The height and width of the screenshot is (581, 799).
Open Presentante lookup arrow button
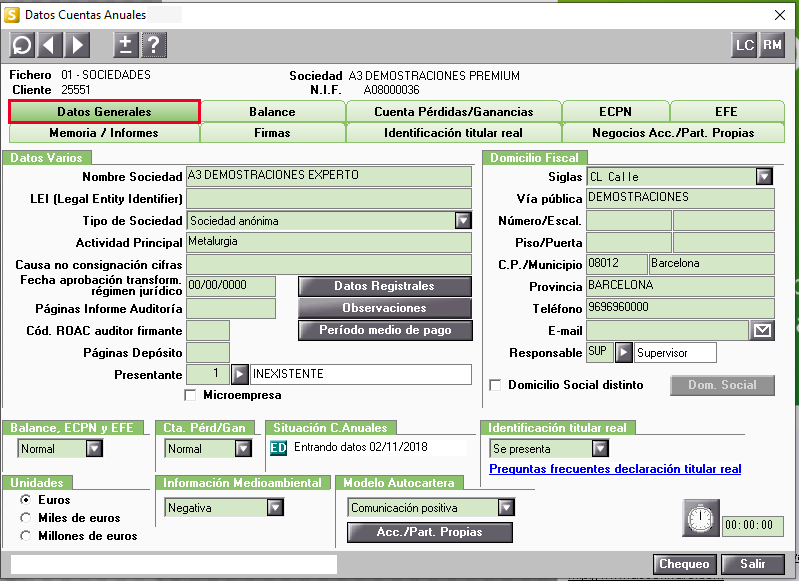(239, 375)
